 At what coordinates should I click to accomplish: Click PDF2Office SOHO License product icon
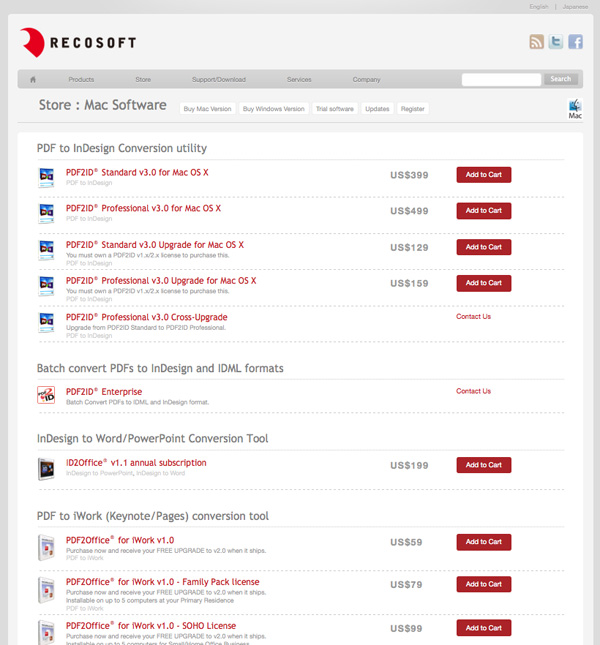click(46, 633)
